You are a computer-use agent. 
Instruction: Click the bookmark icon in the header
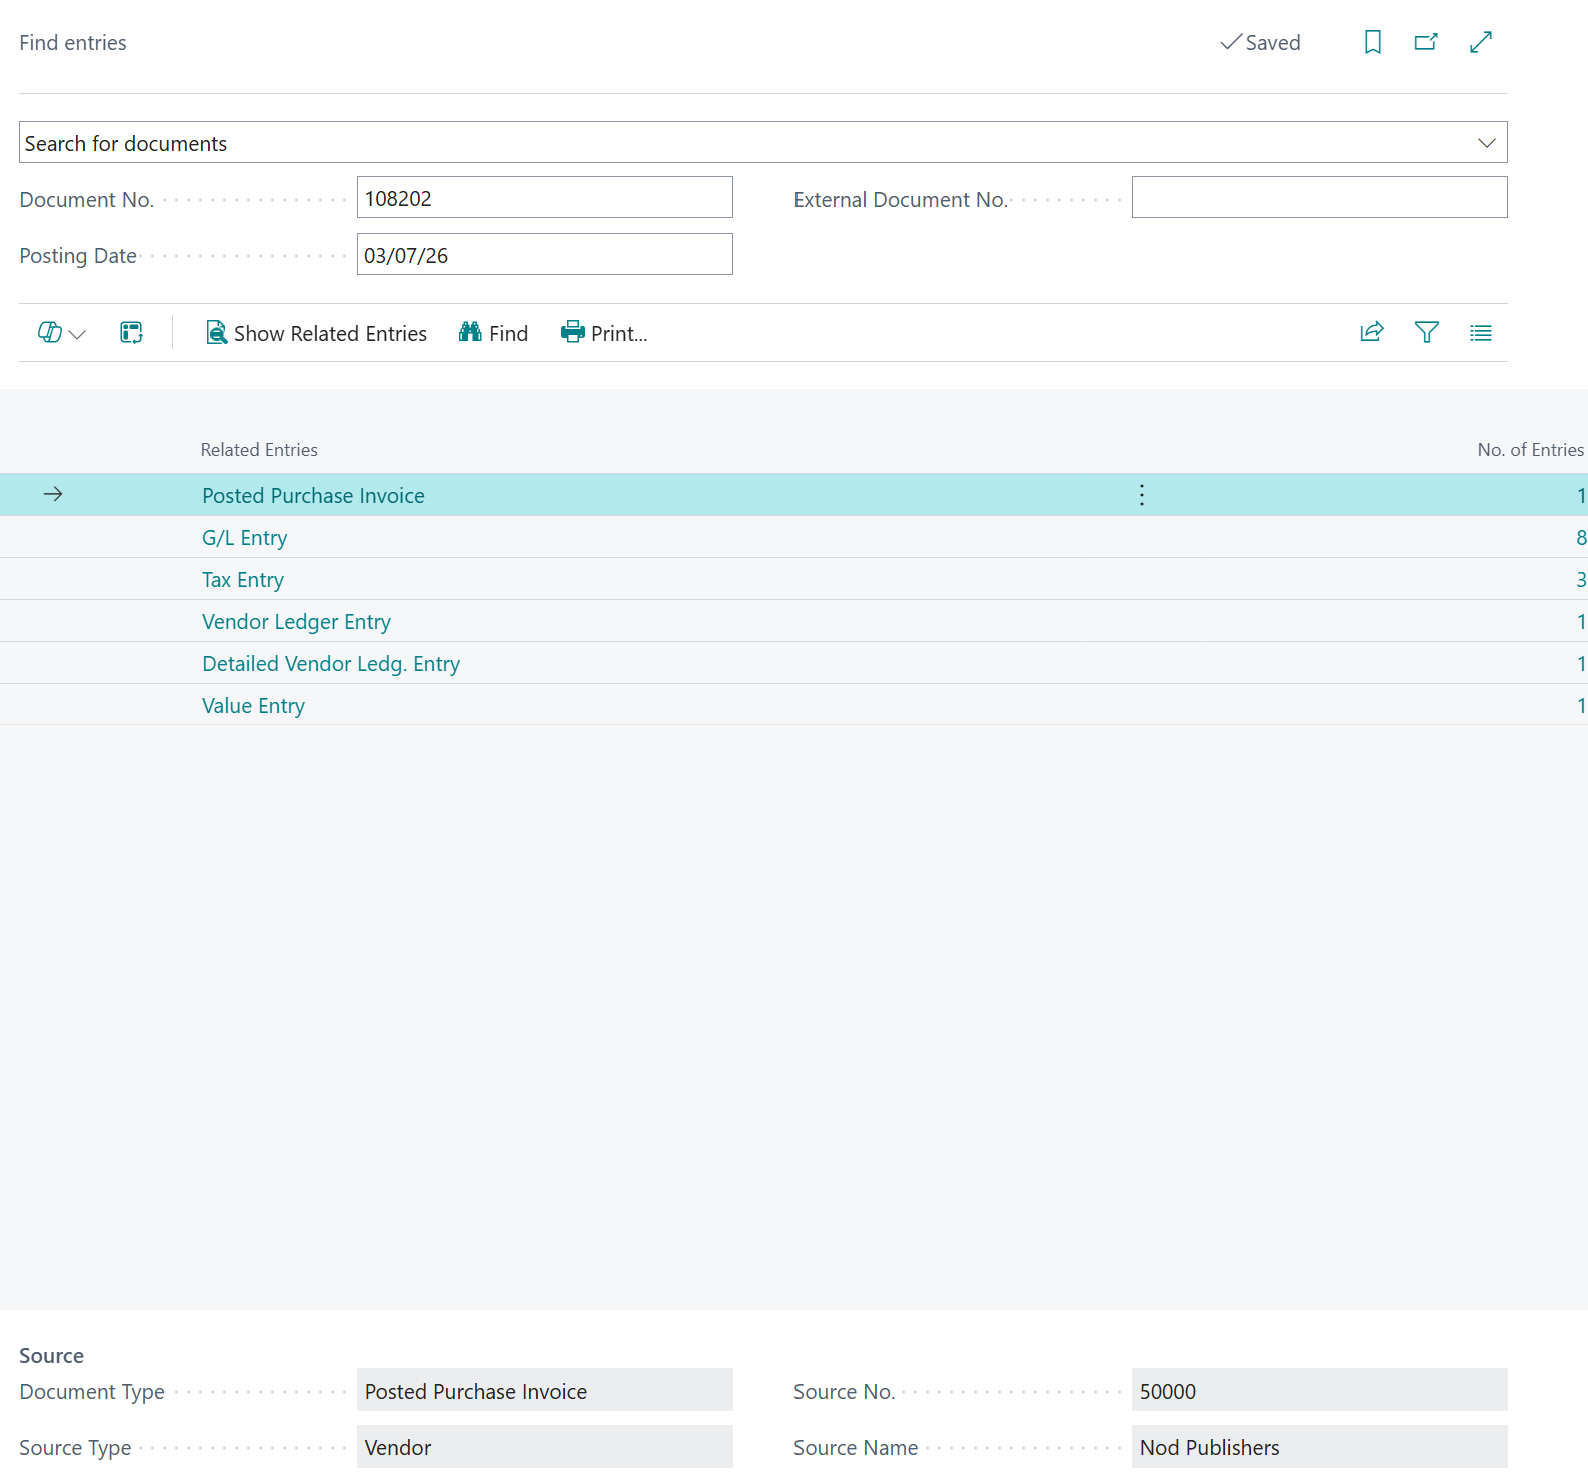tap(1373, 42)
